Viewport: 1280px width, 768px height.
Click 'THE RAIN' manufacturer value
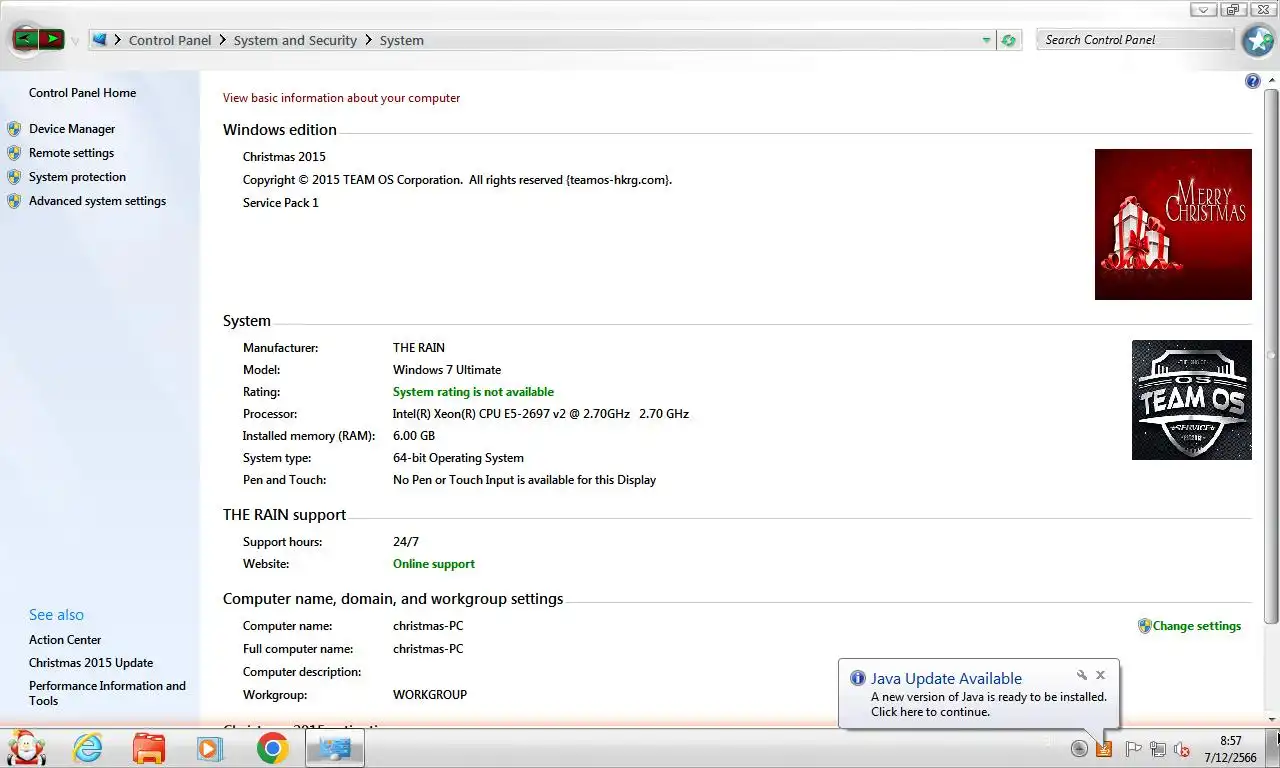419,348
